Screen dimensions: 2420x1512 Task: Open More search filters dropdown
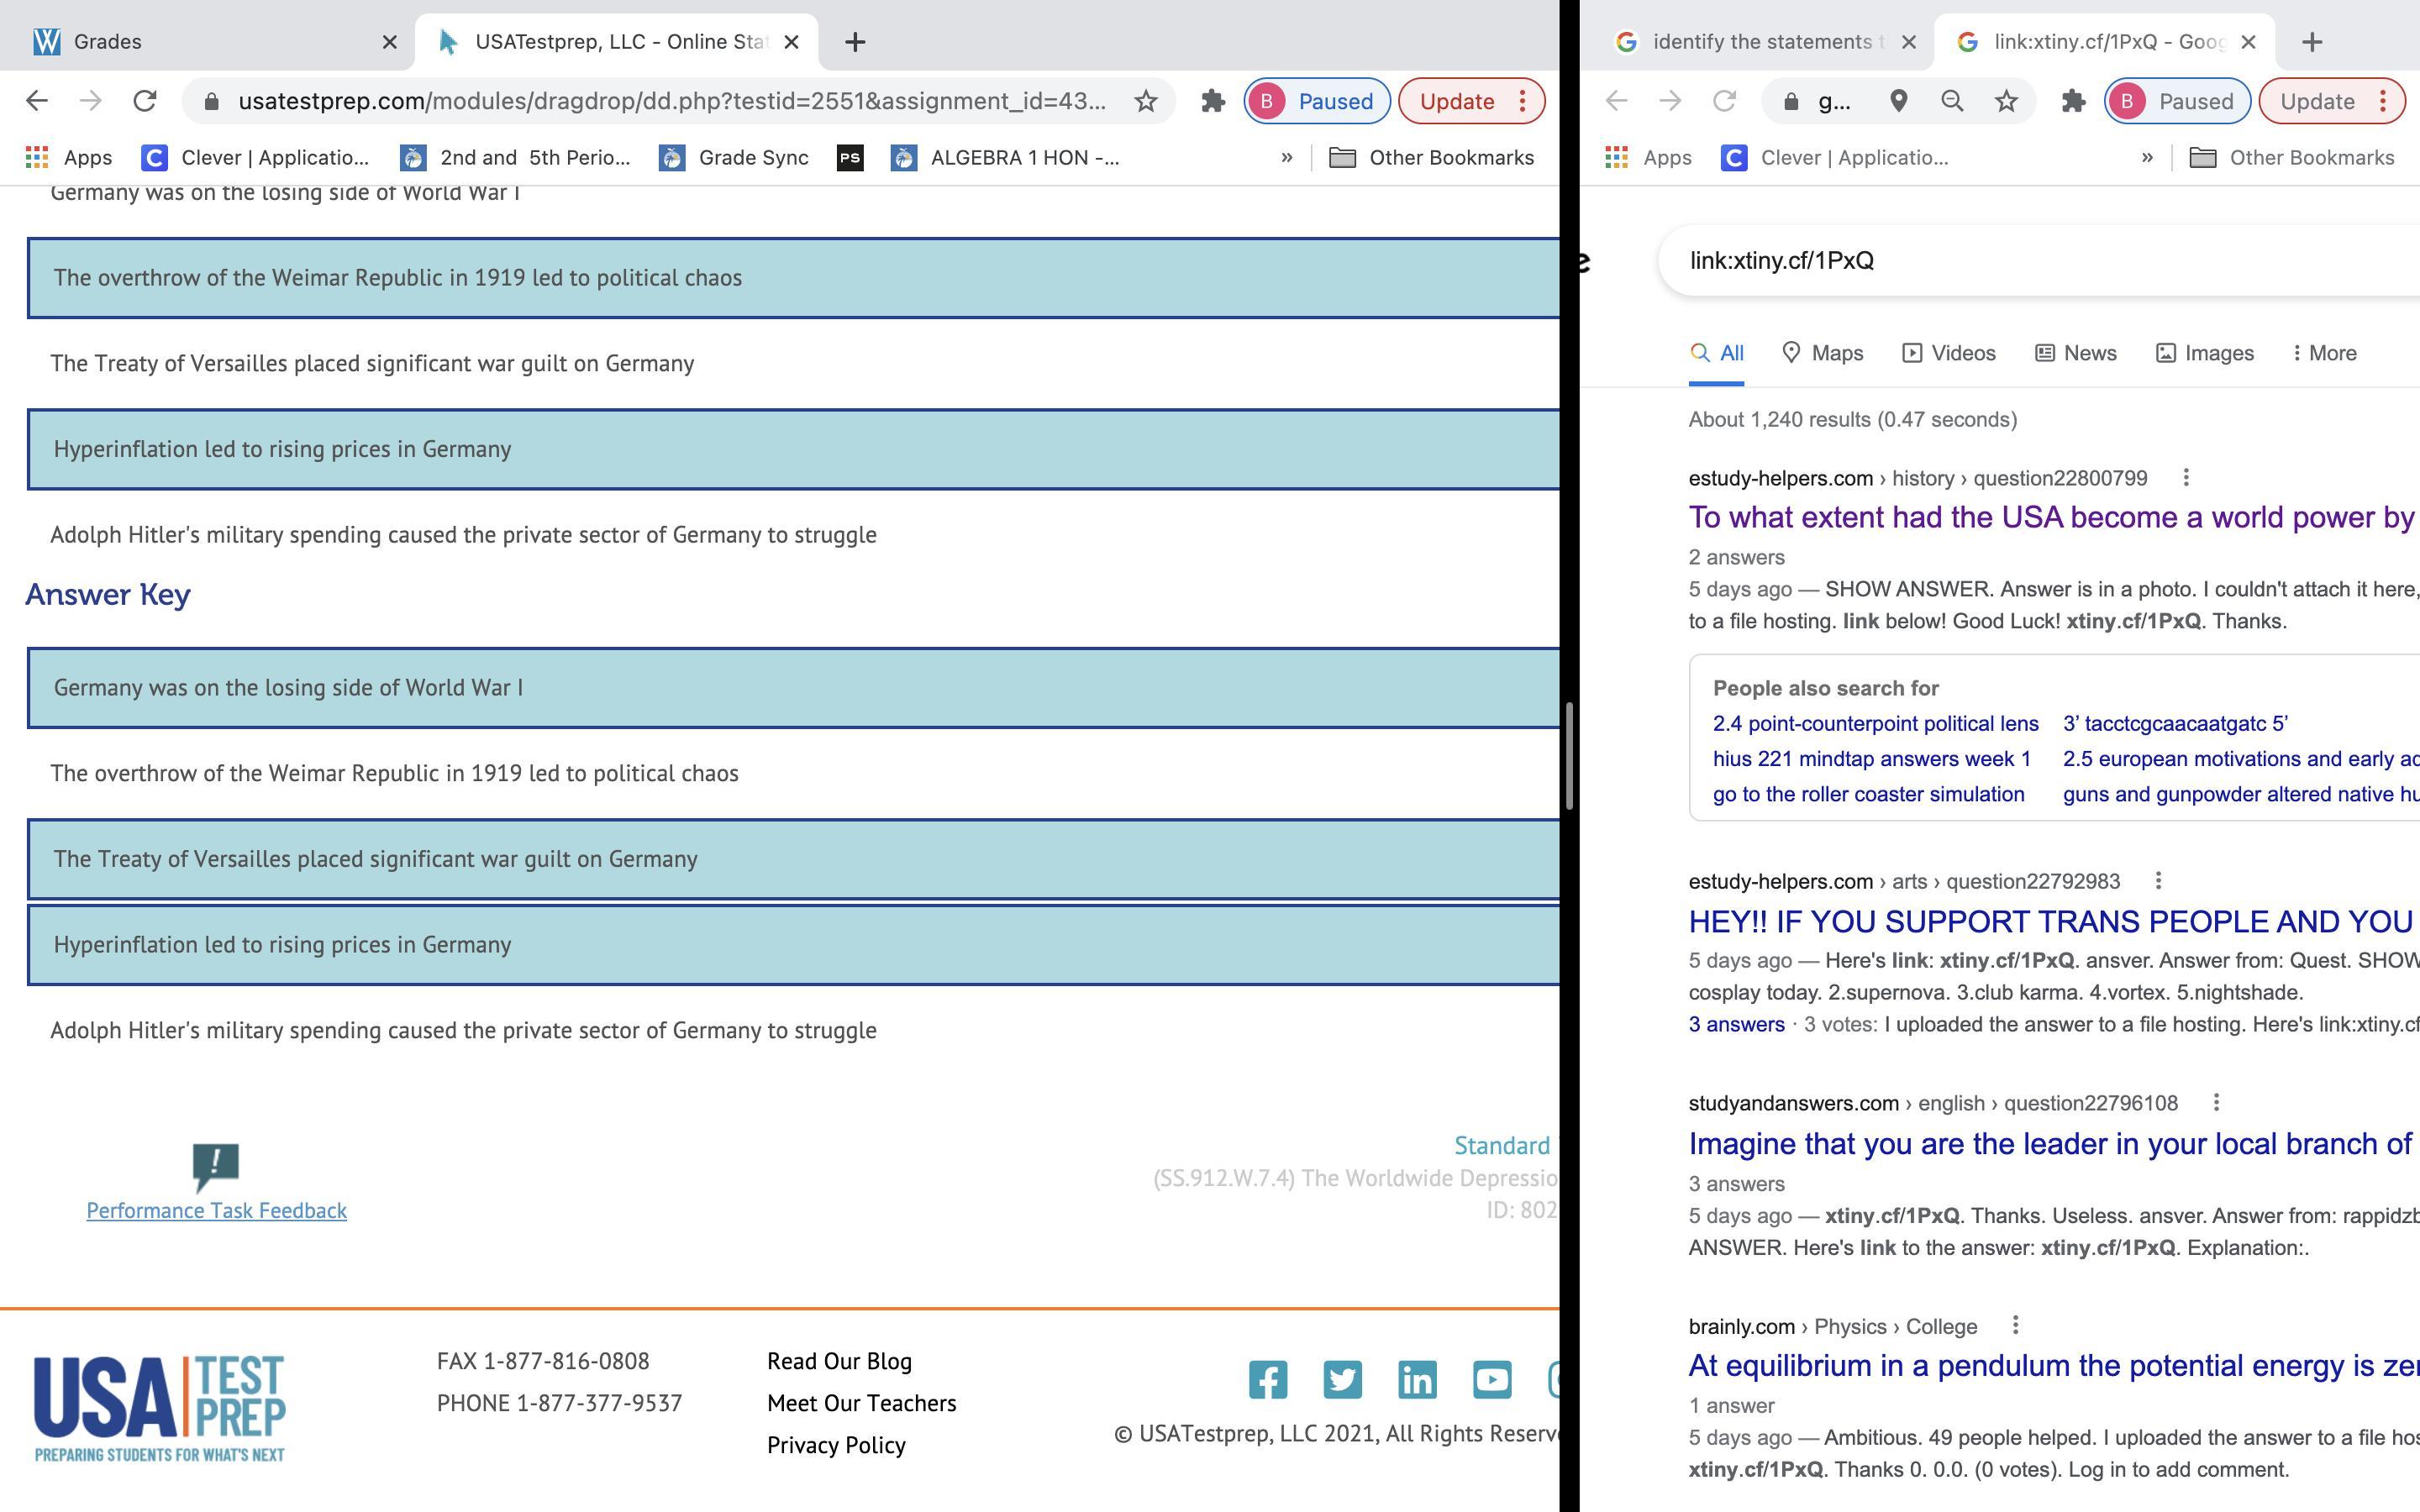[2324, 353]
